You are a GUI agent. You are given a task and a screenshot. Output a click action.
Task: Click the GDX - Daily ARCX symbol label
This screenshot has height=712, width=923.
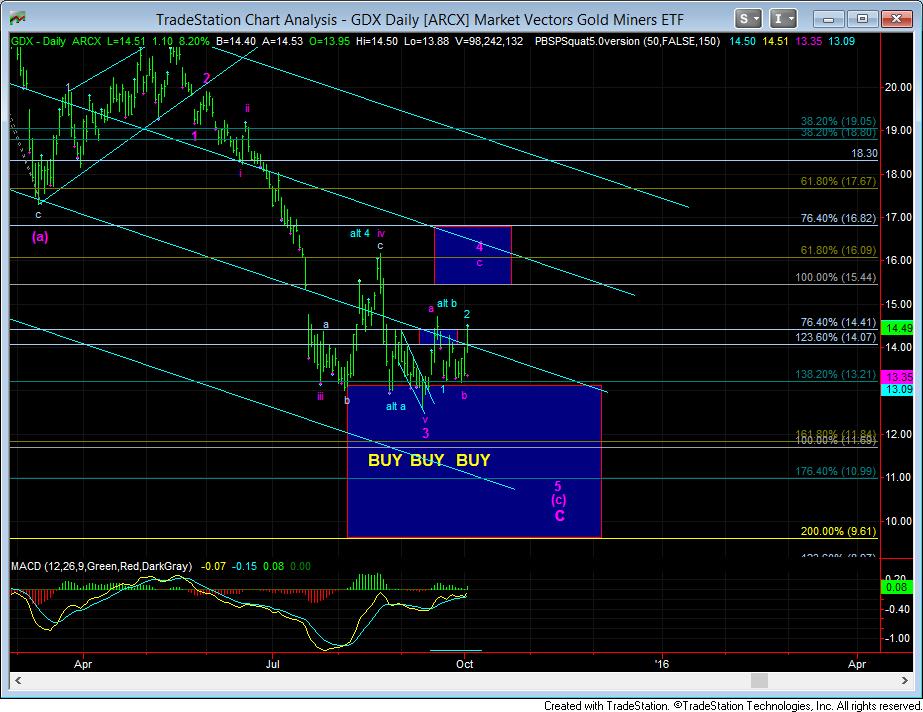[x=57, y=41]
